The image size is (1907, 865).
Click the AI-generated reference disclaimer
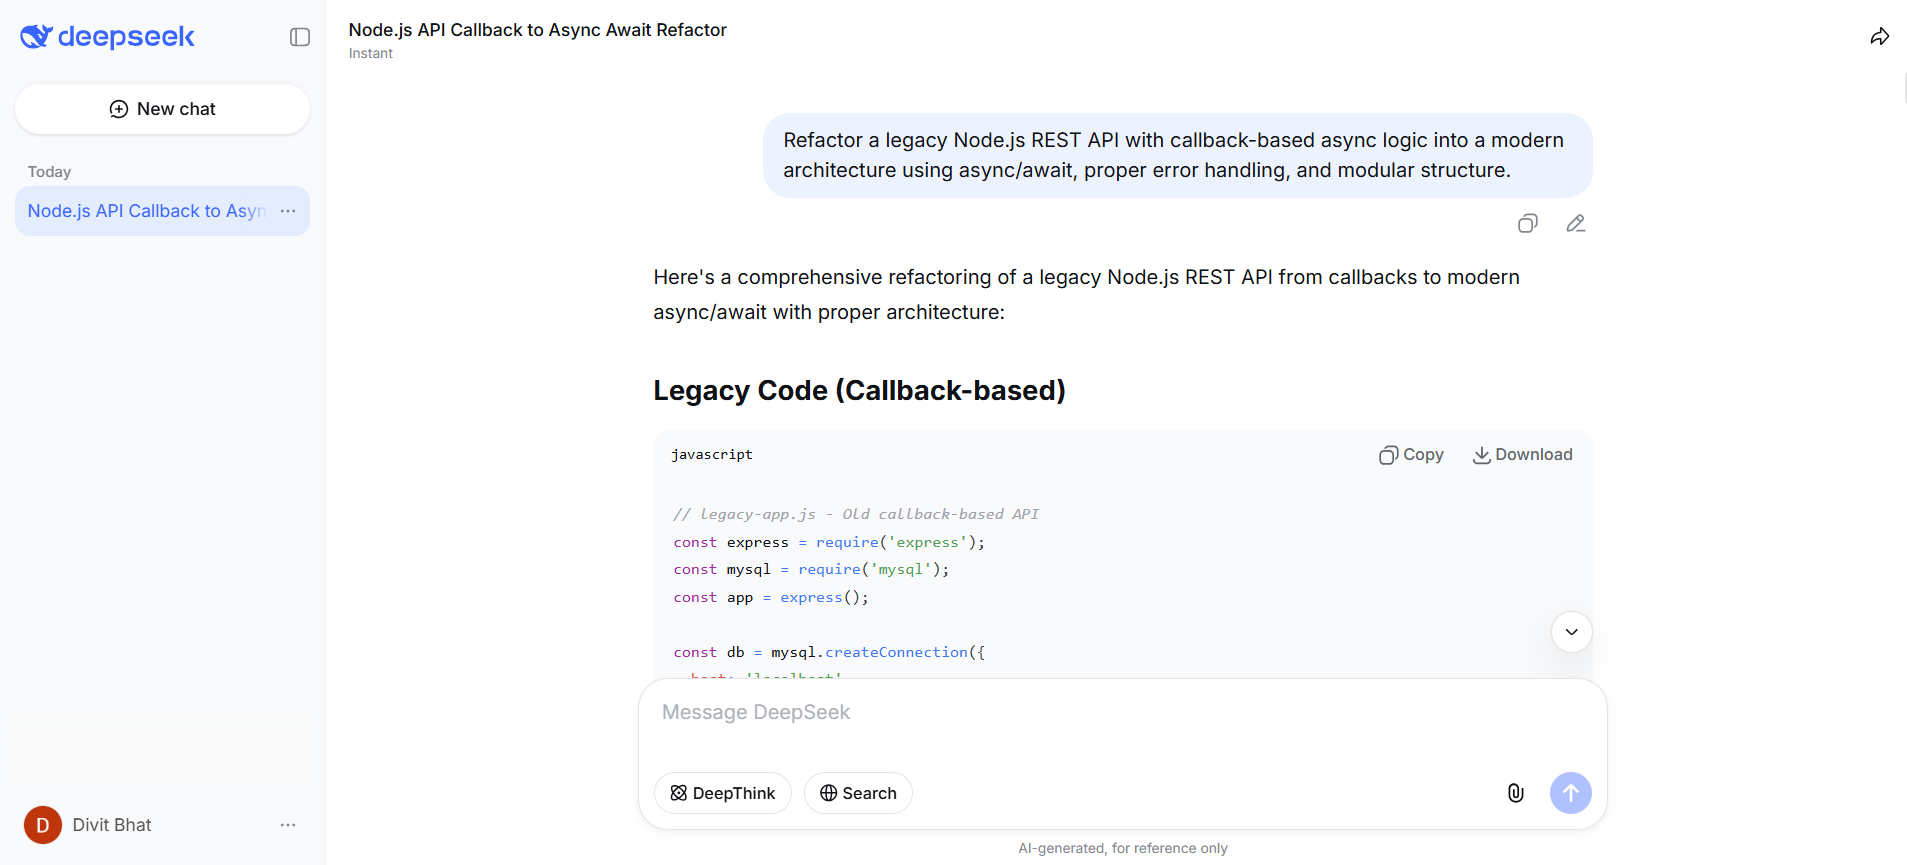point(1123,848)
